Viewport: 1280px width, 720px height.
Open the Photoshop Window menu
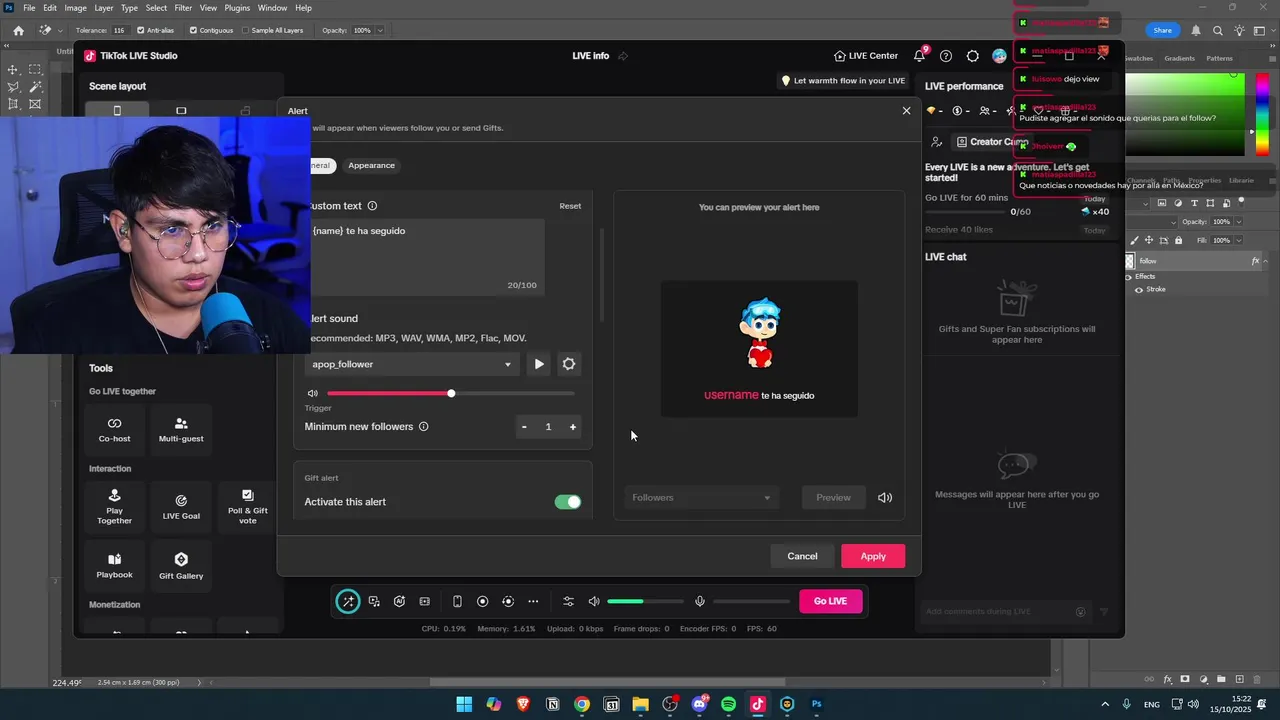click(x=272, y=8)
